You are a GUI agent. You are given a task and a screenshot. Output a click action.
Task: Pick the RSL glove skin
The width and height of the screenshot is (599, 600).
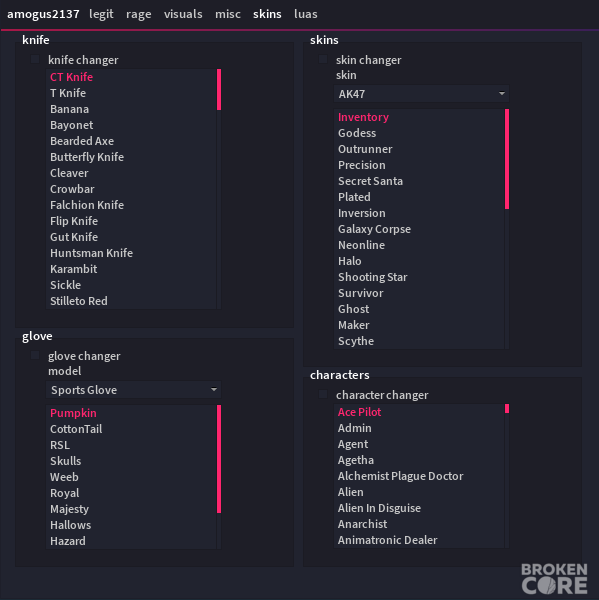(x=131, y=445)
